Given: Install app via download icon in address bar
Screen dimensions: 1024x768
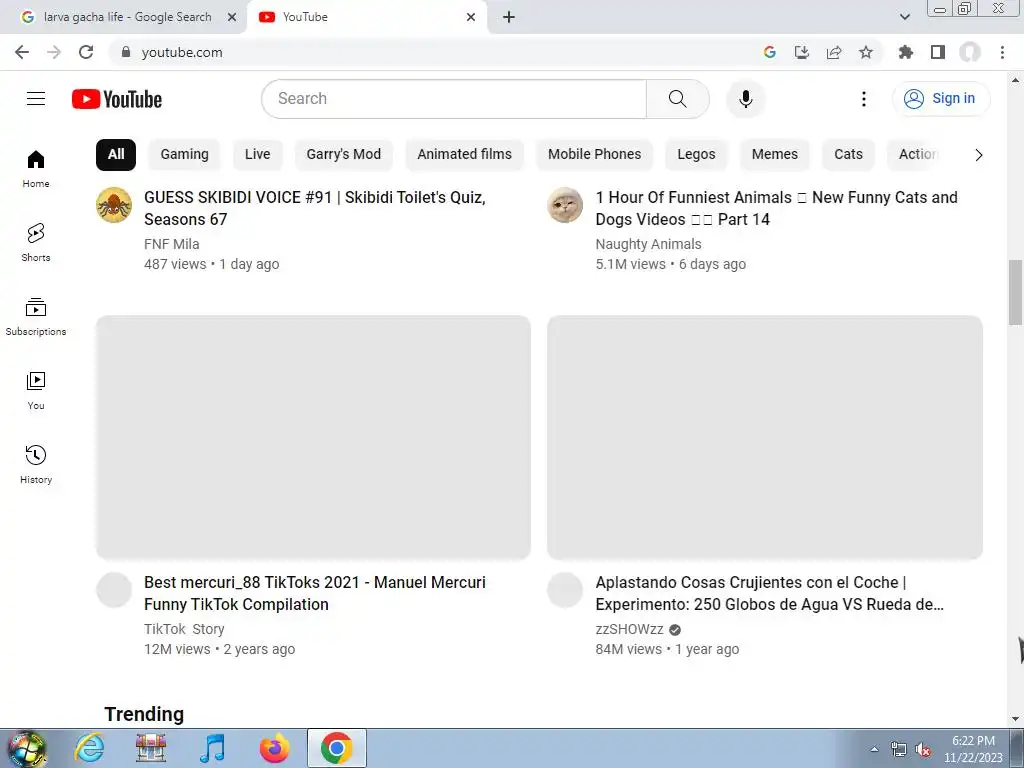Looking at the screenshot, I should 802,52.
